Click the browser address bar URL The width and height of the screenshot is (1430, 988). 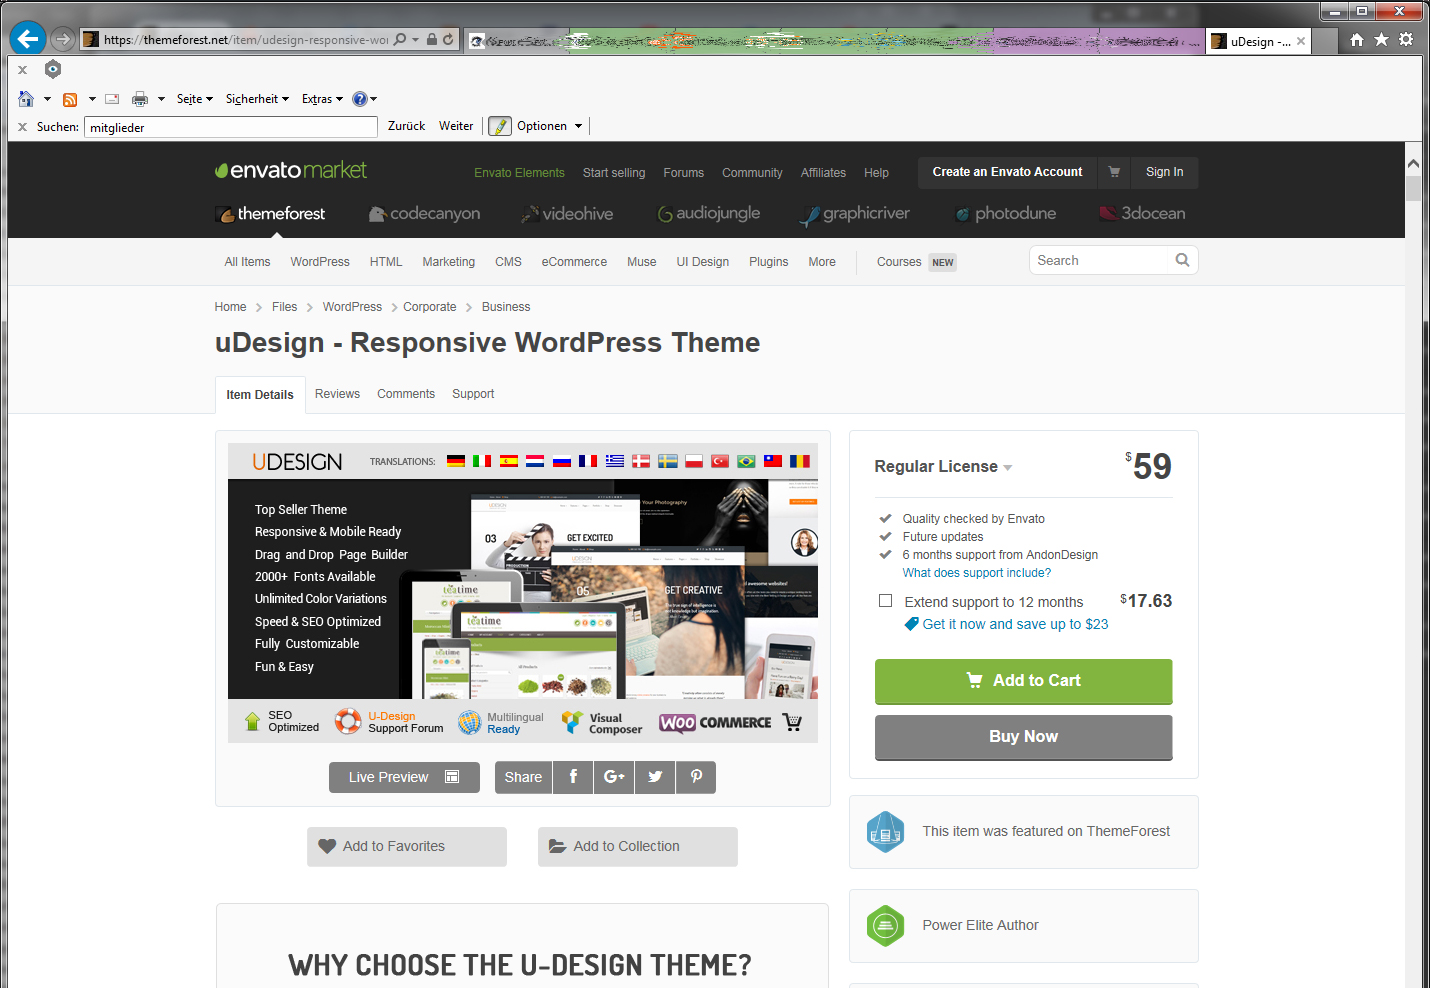(246, 40)
